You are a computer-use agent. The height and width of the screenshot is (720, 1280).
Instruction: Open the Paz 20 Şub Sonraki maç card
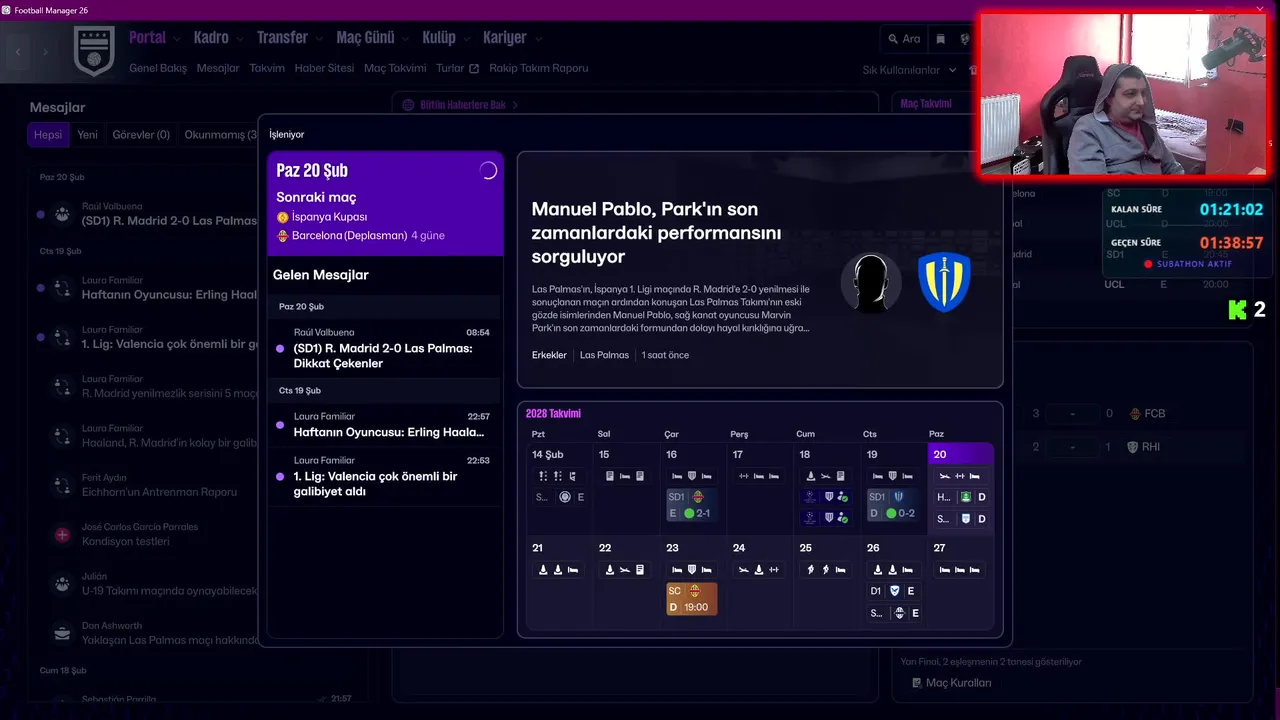385,204
